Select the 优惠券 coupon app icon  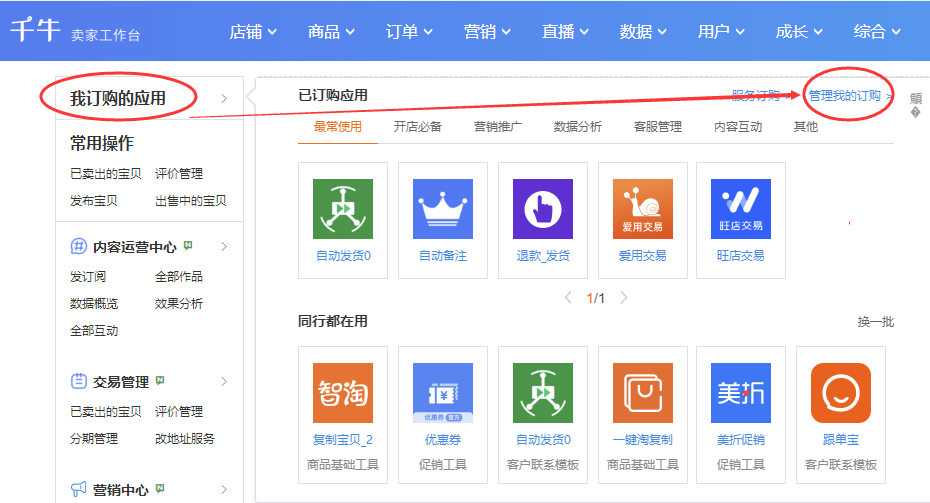tap(442, 393)
